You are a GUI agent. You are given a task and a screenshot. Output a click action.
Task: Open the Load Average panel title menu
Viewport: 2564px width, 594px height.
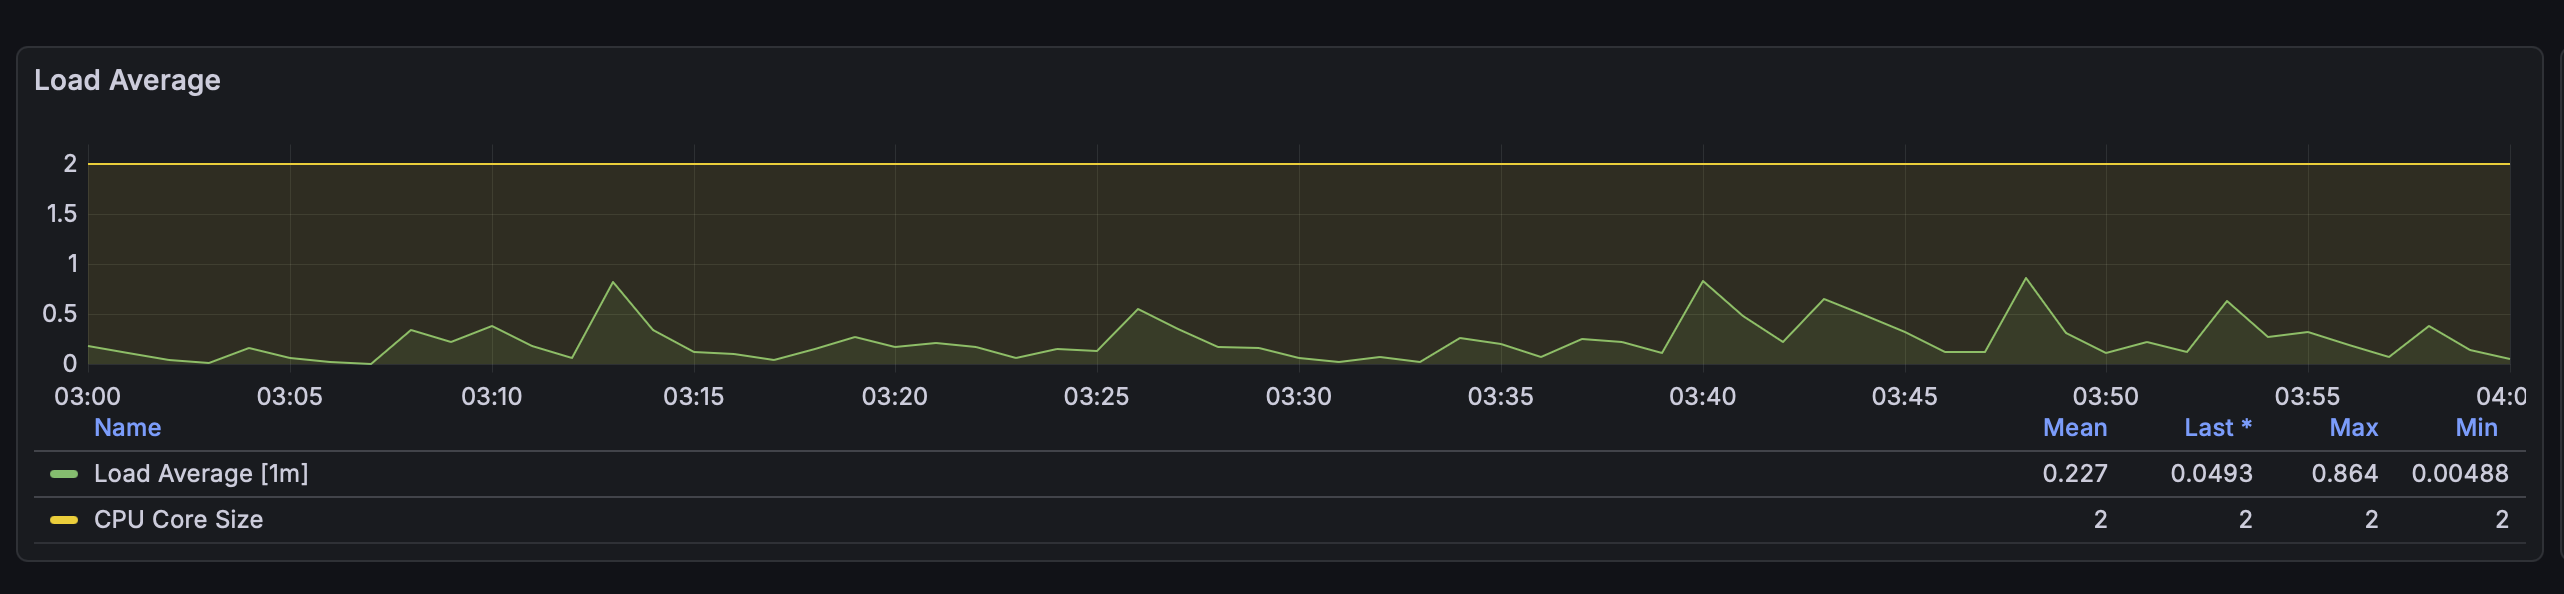[127, 80]
